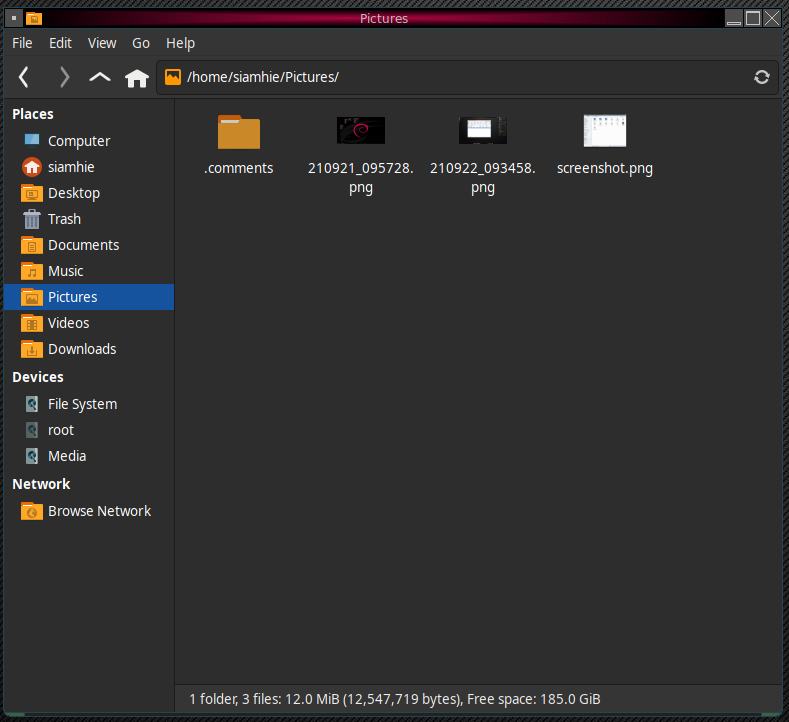The width and height of the screenshot is (789, 722).
Task: Click the Music label in sidebar
Action: coord(65,271)
